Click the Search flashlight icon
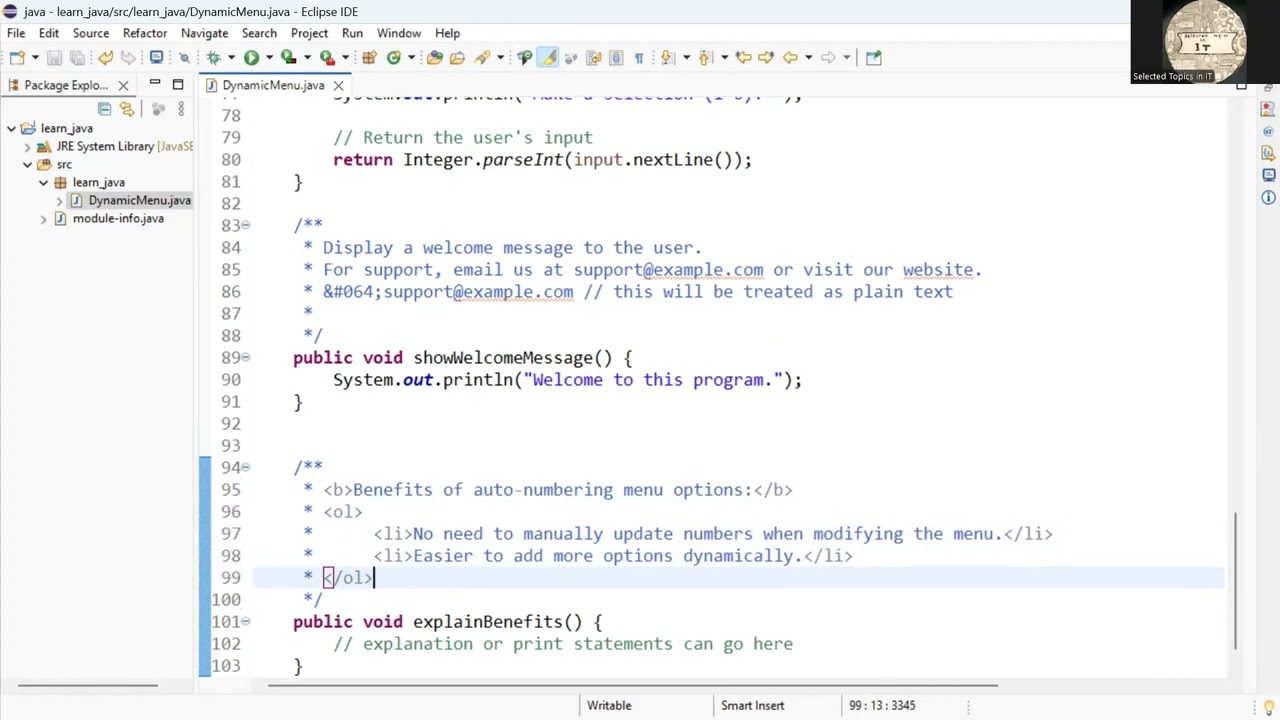 point(482,57)
